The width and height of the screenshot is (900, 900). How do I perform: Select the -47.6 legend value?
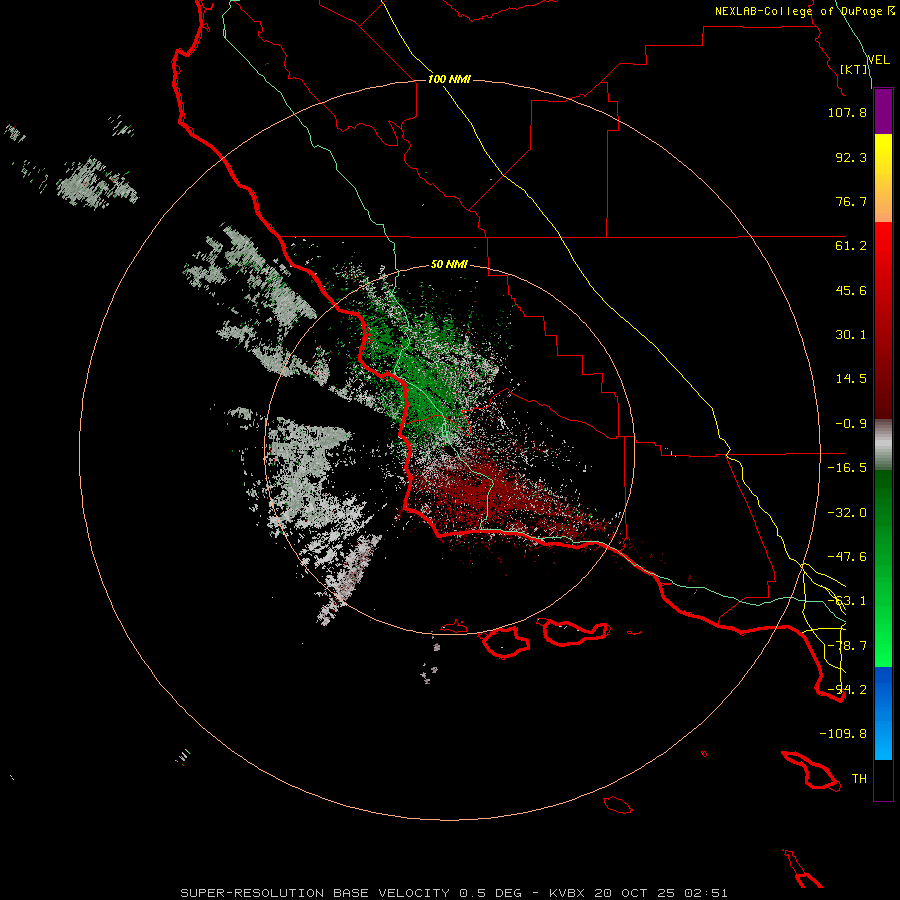click(x=847, y=557)
